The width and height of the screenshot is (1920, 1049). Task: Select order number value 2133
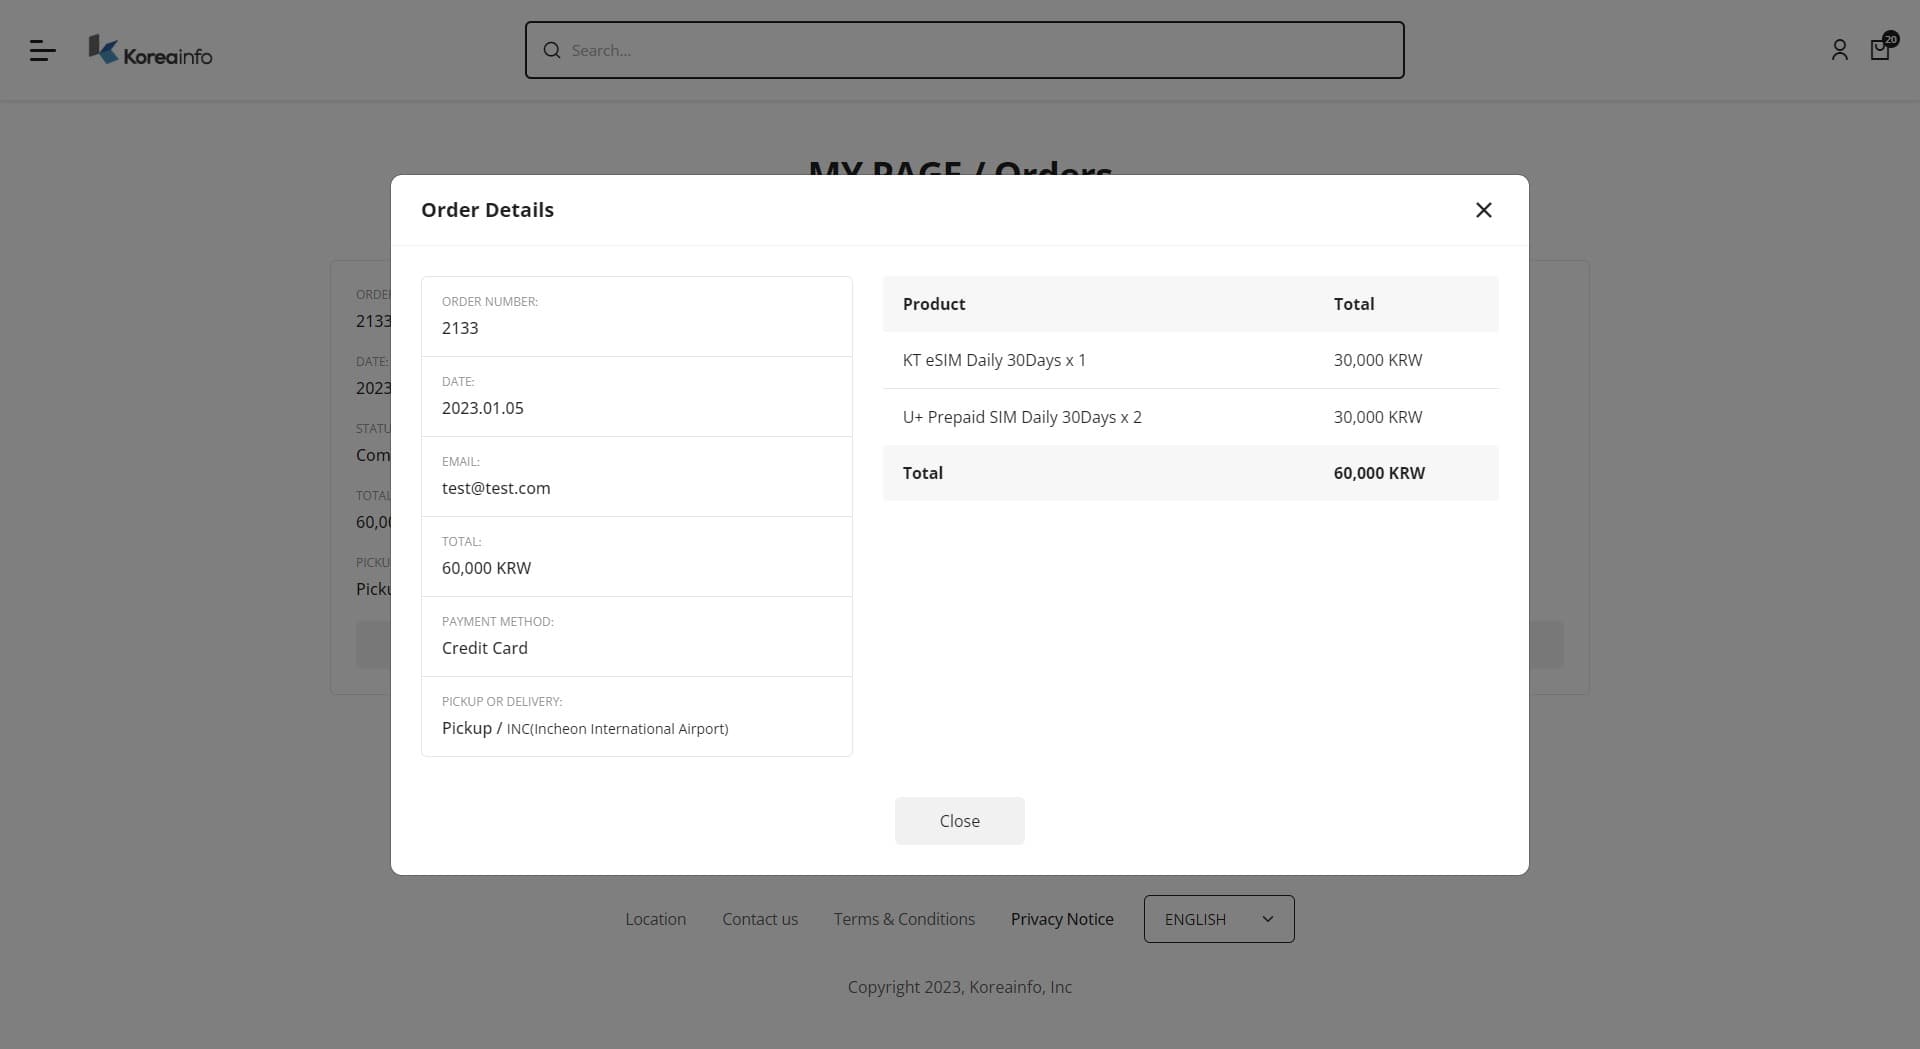[x=460, y=328]
